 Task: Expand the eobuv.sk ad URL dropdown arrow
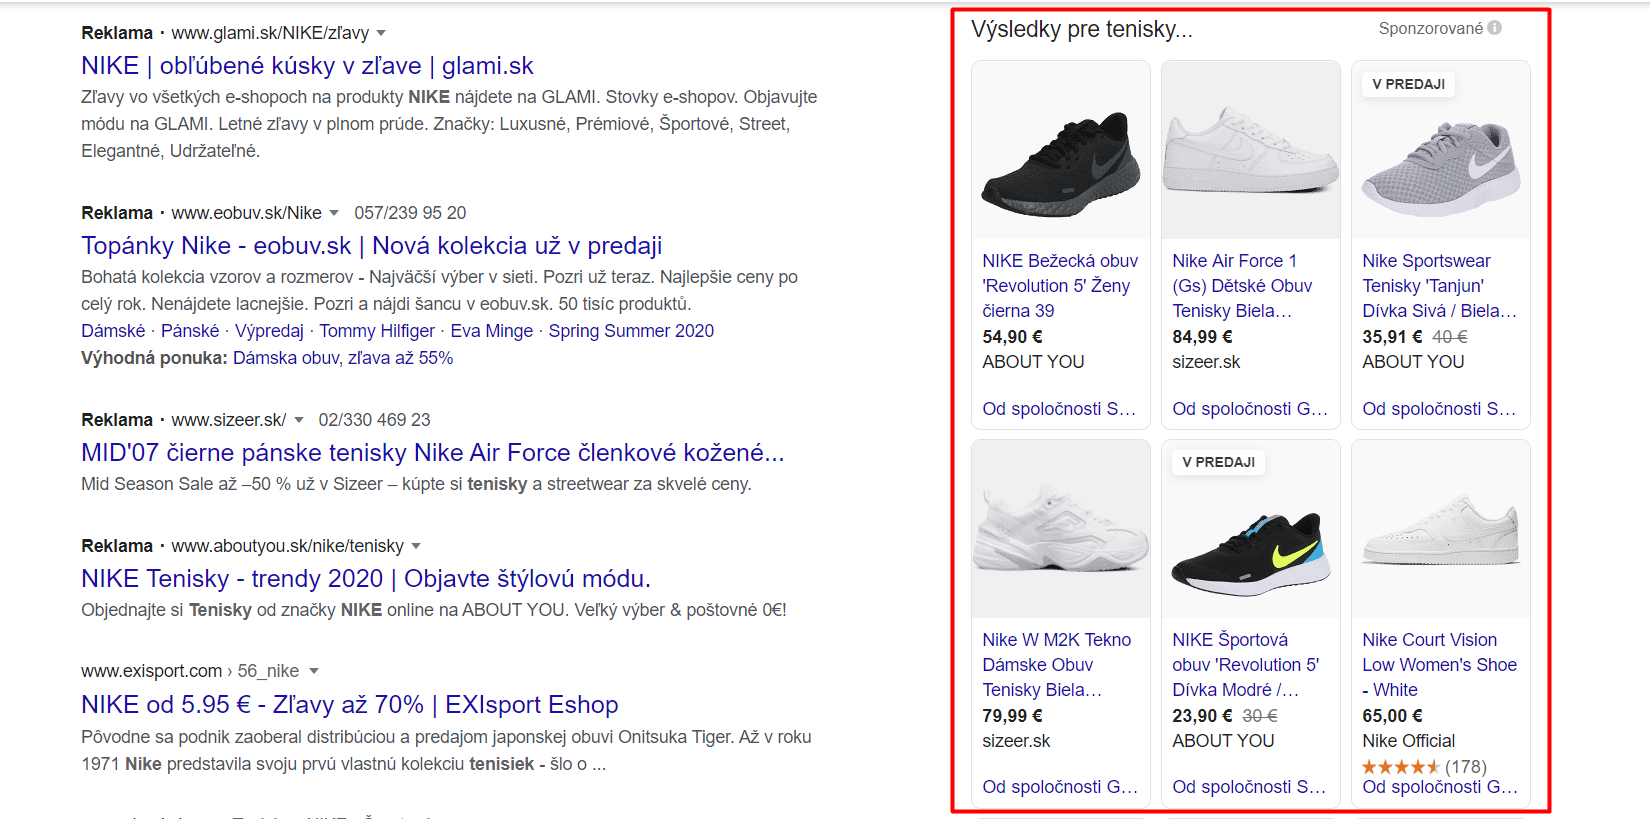[x=334, y=213]
